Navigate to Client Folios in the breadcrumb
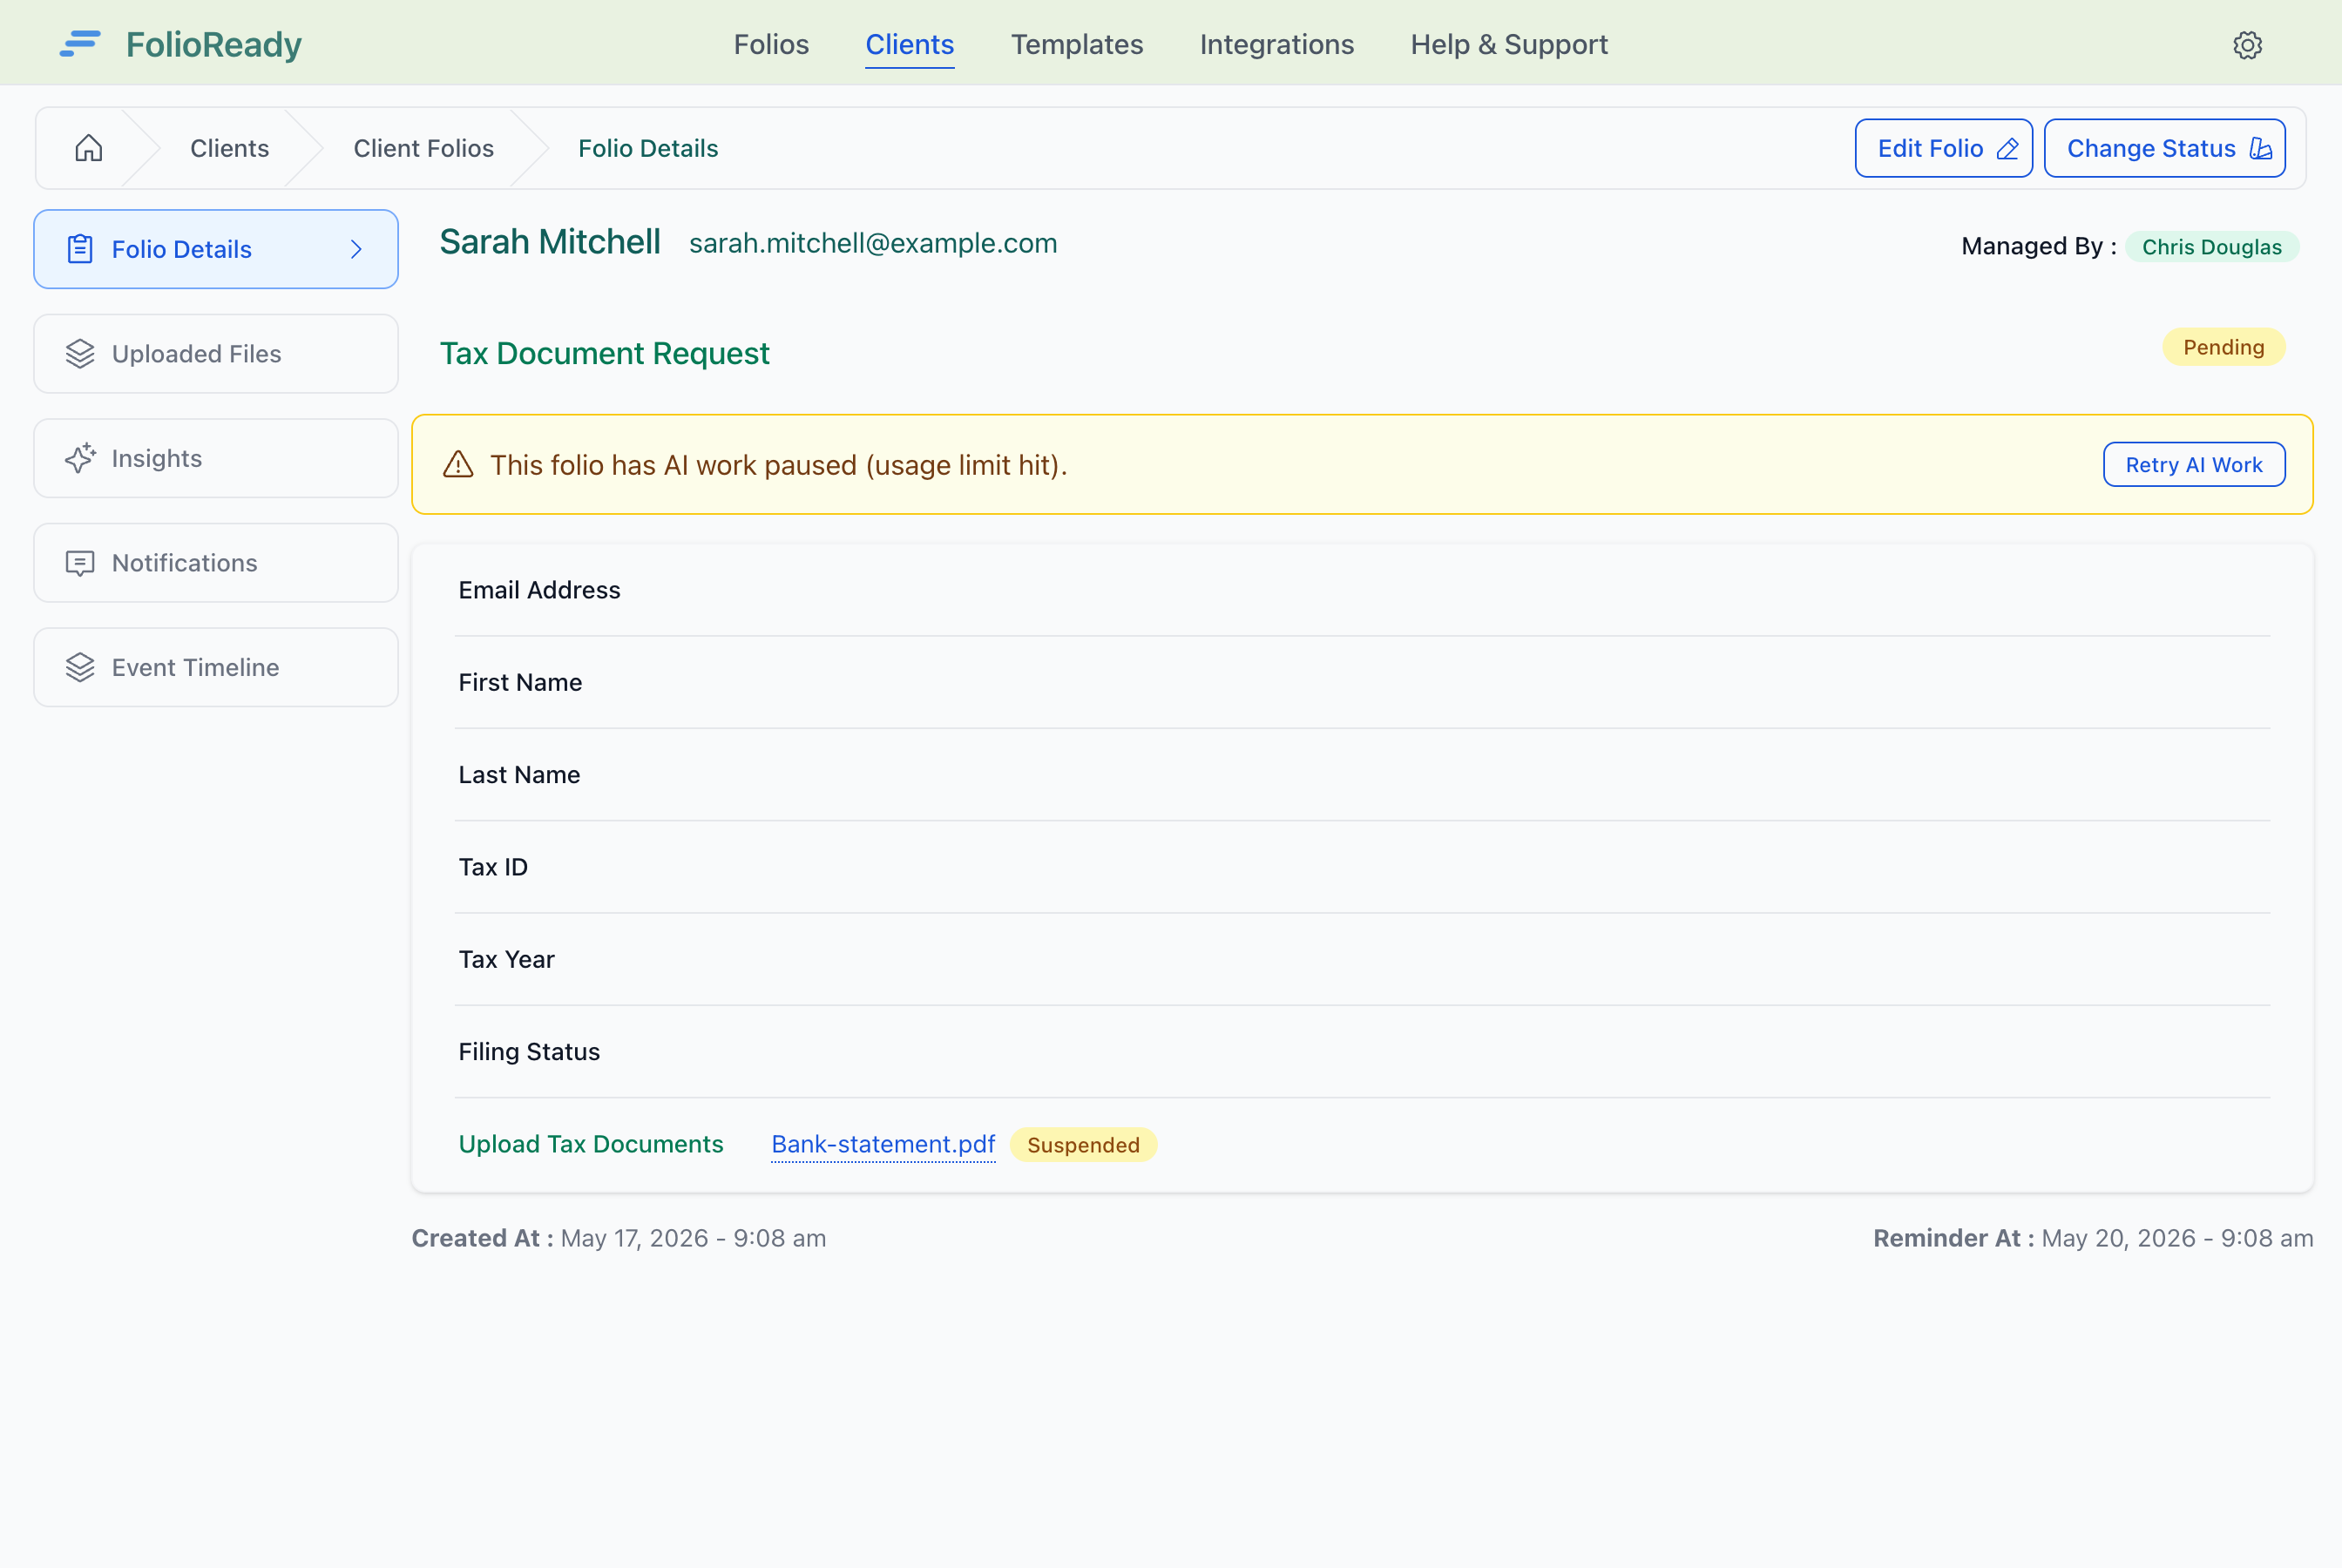Viewport: 2342px width, 1568px height. 423,148
